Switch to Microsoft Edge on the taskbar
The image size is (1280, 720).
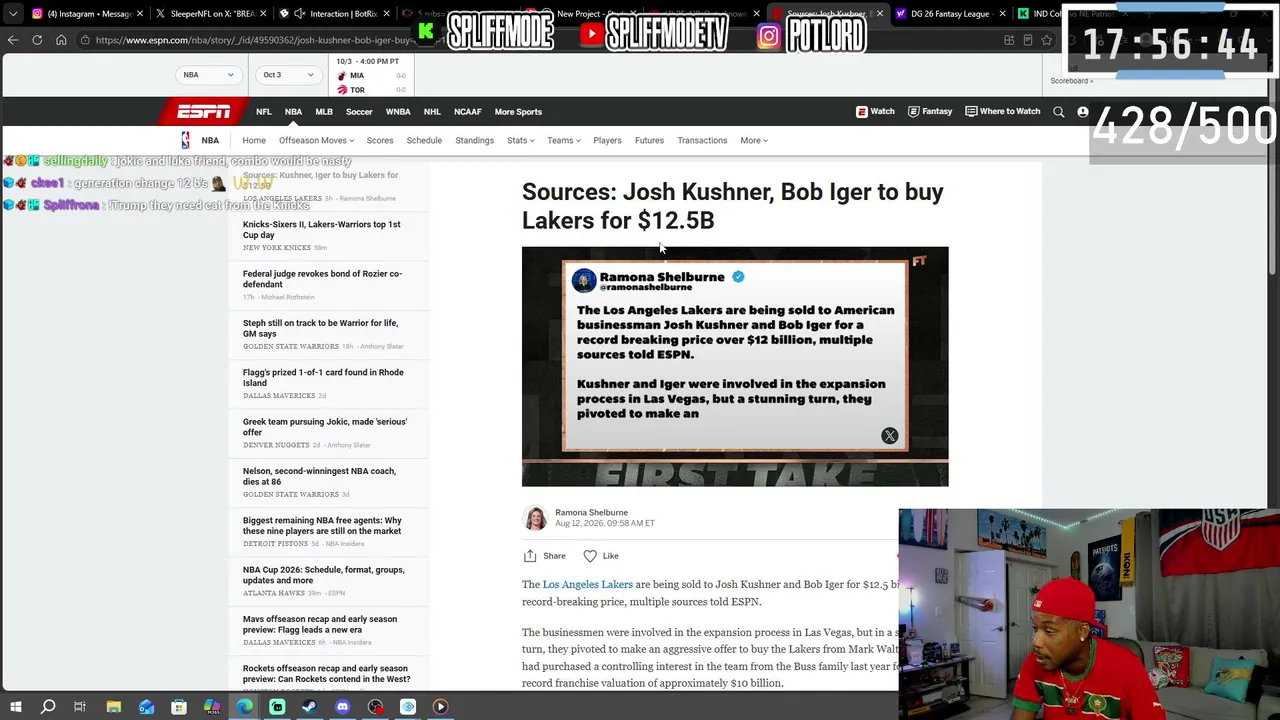pyautogui.click(x=244, y=707)
